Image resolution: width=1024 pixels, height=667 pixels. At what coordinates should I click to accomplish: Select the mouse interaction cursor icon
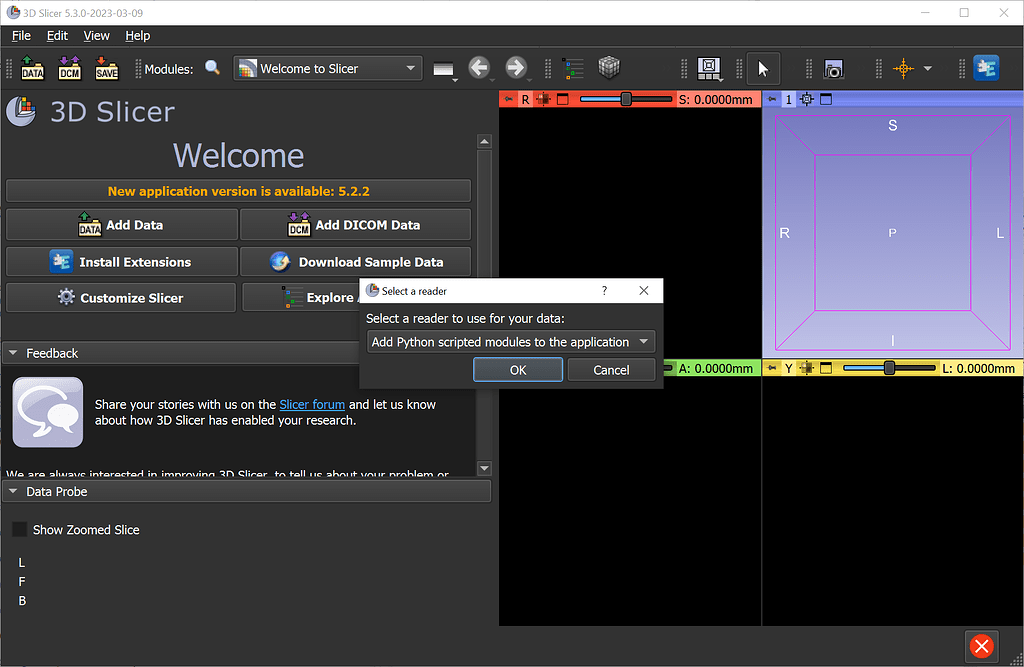[x=763, y=68]
